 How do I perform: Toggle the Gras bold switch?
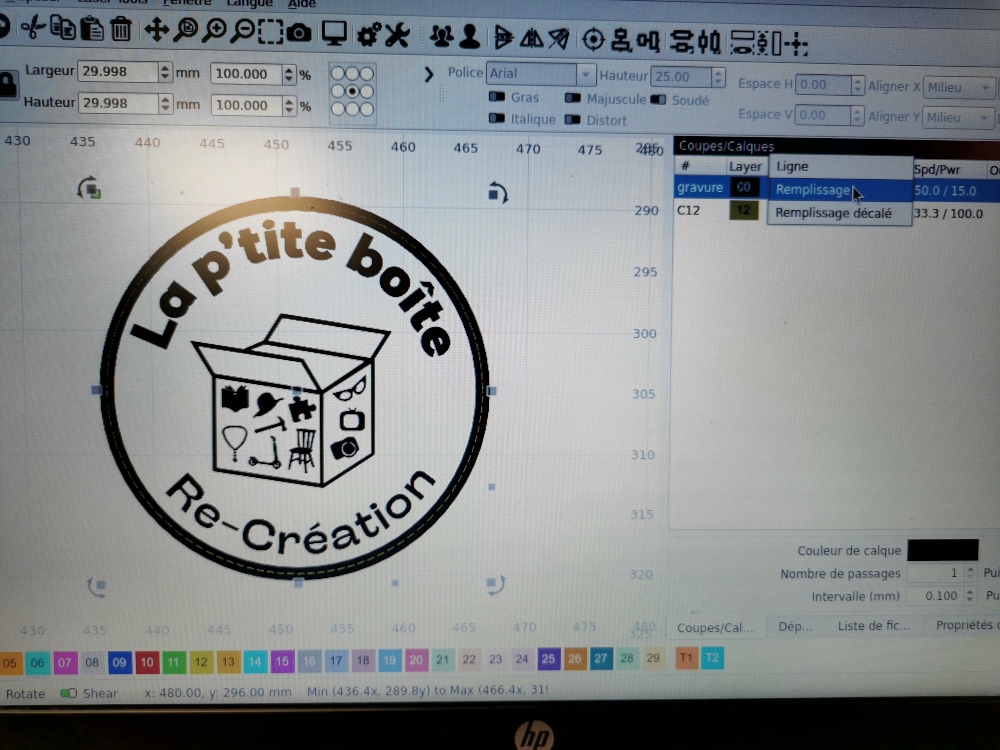click(497, 98)
